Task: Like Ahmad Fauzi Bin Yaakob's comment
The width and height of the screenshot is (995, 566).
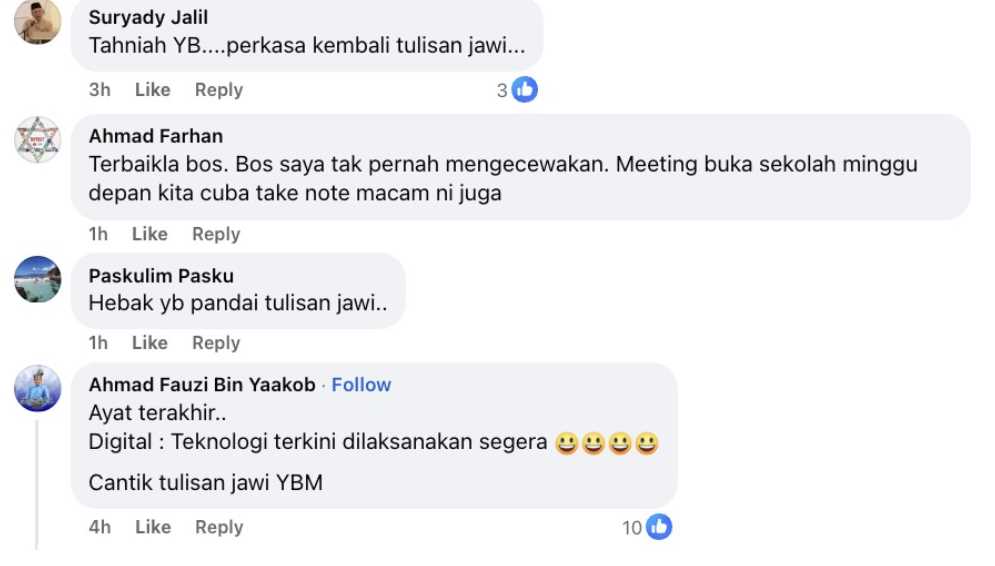Action: [x=152, y=527]
